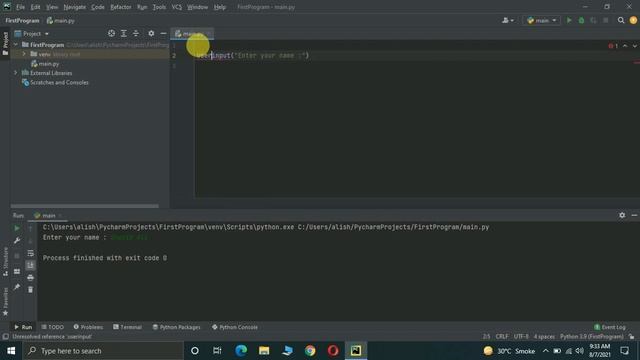Open Run panel gear settings
This screenshot has height=360, width=640.
pyautogui.click(x=622, y=215)
